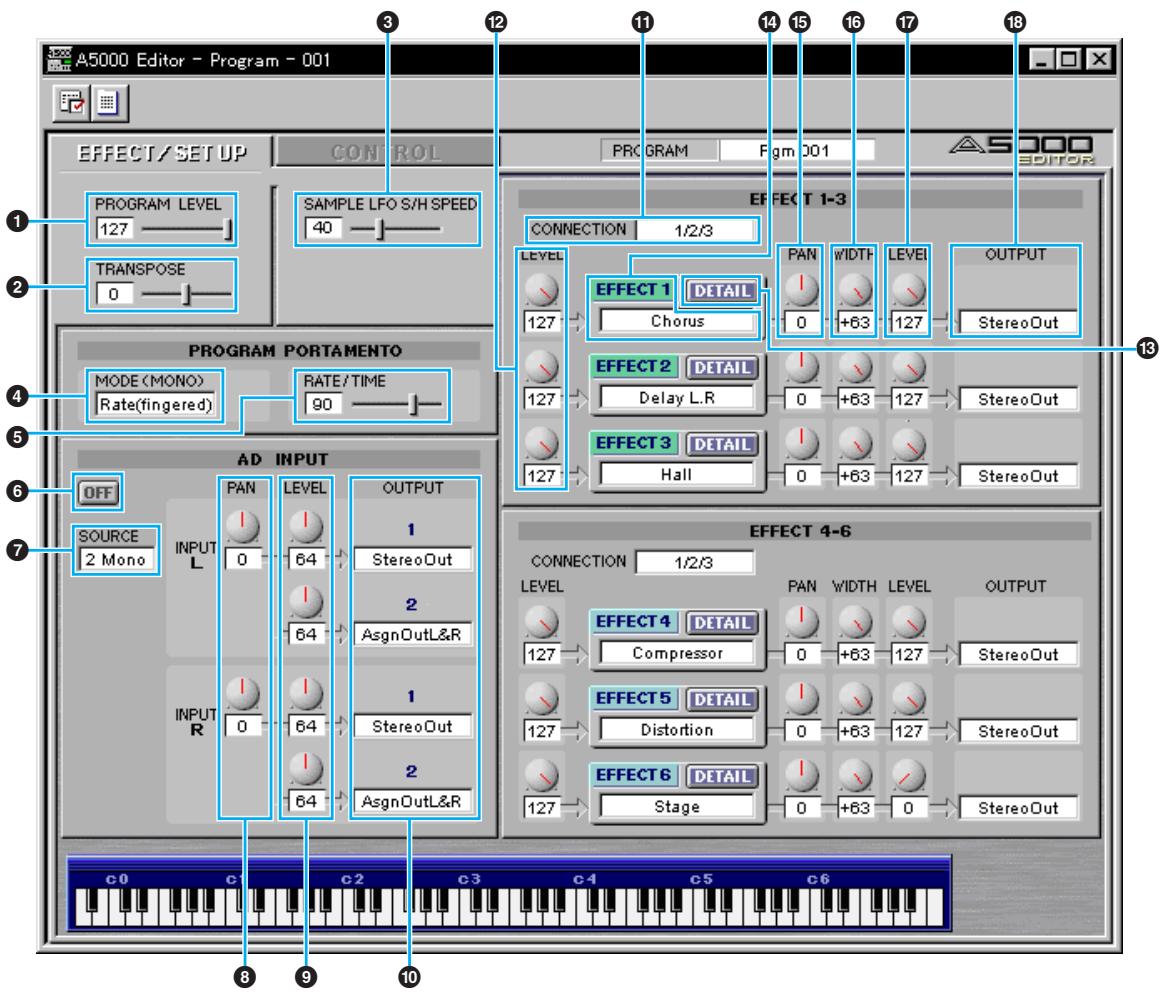Click the PROGRAM LEVEL value field 127
Viewport: 1165px width, 992px height.
(114, 229)
